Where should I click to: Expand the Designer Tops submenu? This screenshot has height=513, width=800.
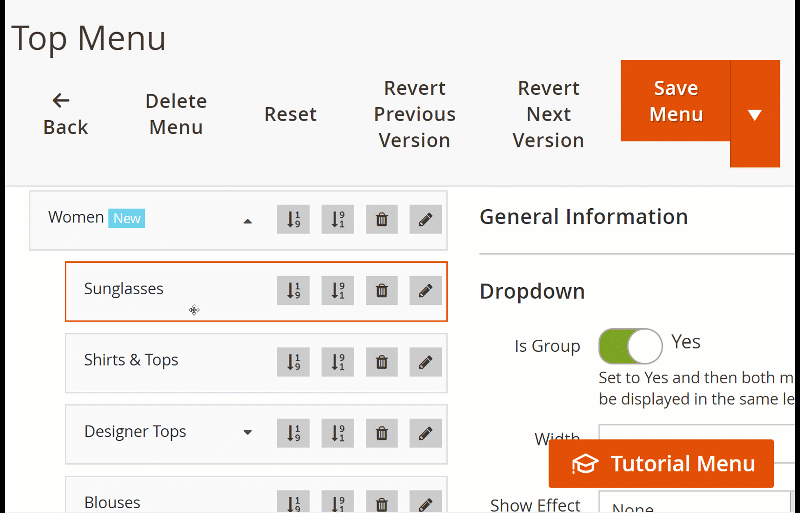pyautogui.click(x=248, y=433)
